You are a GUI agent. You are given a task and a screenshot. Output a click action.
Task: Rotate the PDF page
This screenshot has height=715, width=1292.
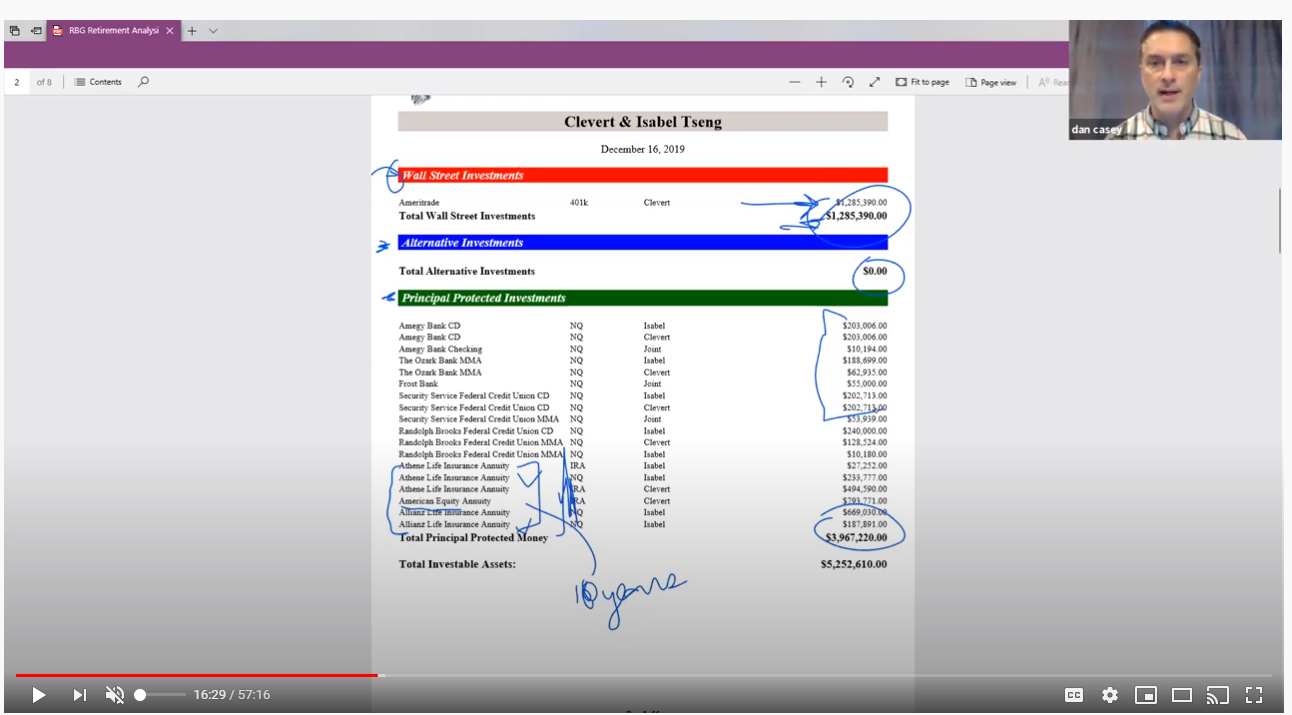(x=848, y=82)
